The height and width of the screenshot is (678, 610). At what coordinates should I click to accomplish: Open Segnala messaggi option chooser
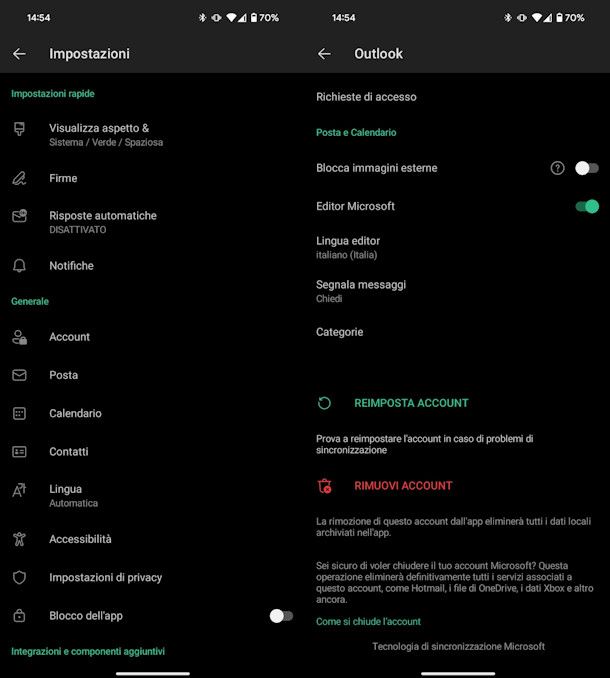(361, 291)
